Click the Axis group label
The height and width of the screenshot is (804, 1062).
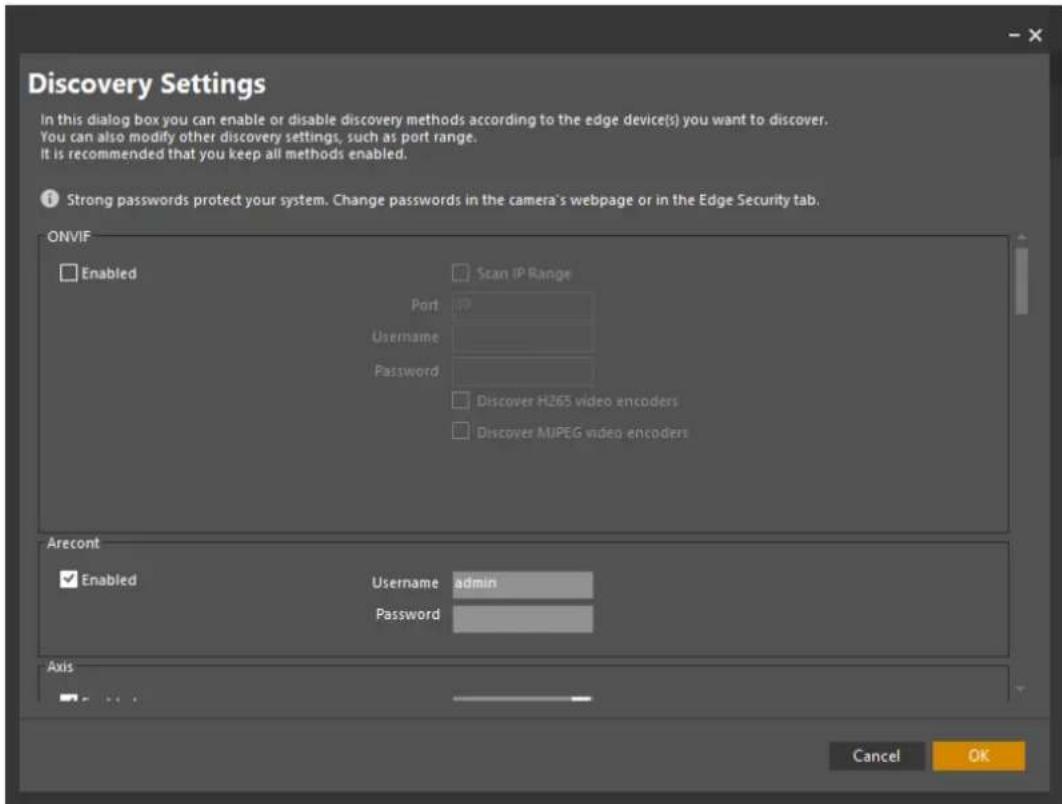(60, 667)
